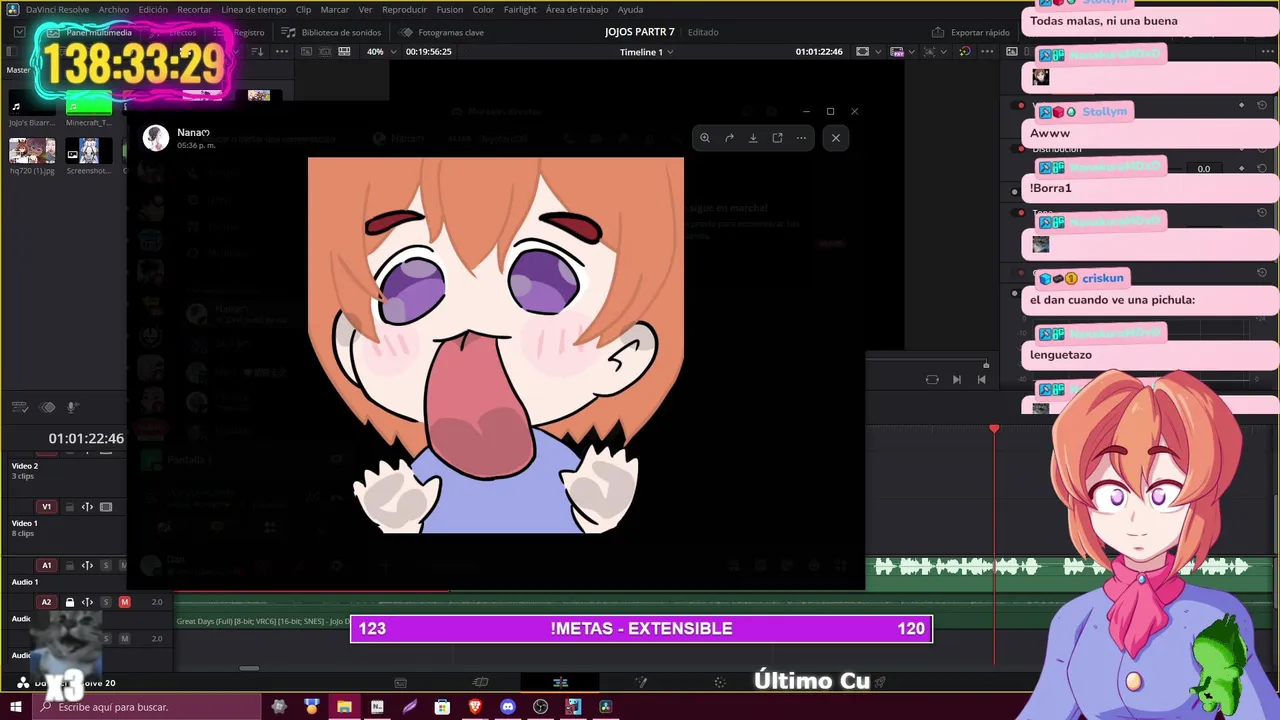Viewport: 1280px width, 720px height.
Task: Go to next clip in viewer
Action: click(x=957, y=379)
